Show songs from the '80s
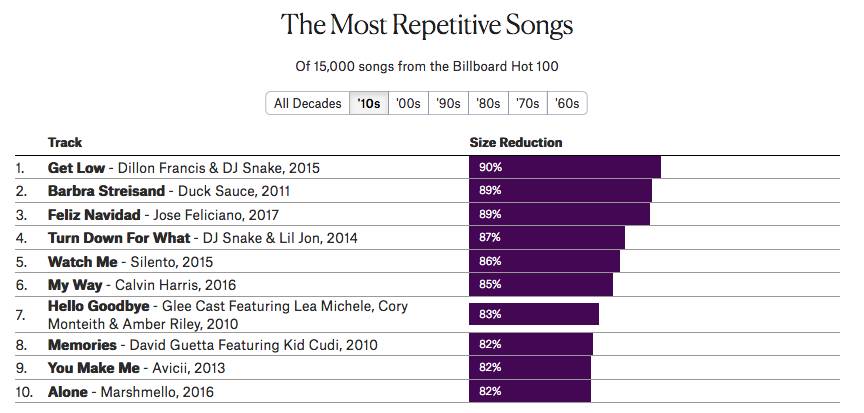The image size is (864, 413). [487, 103]
